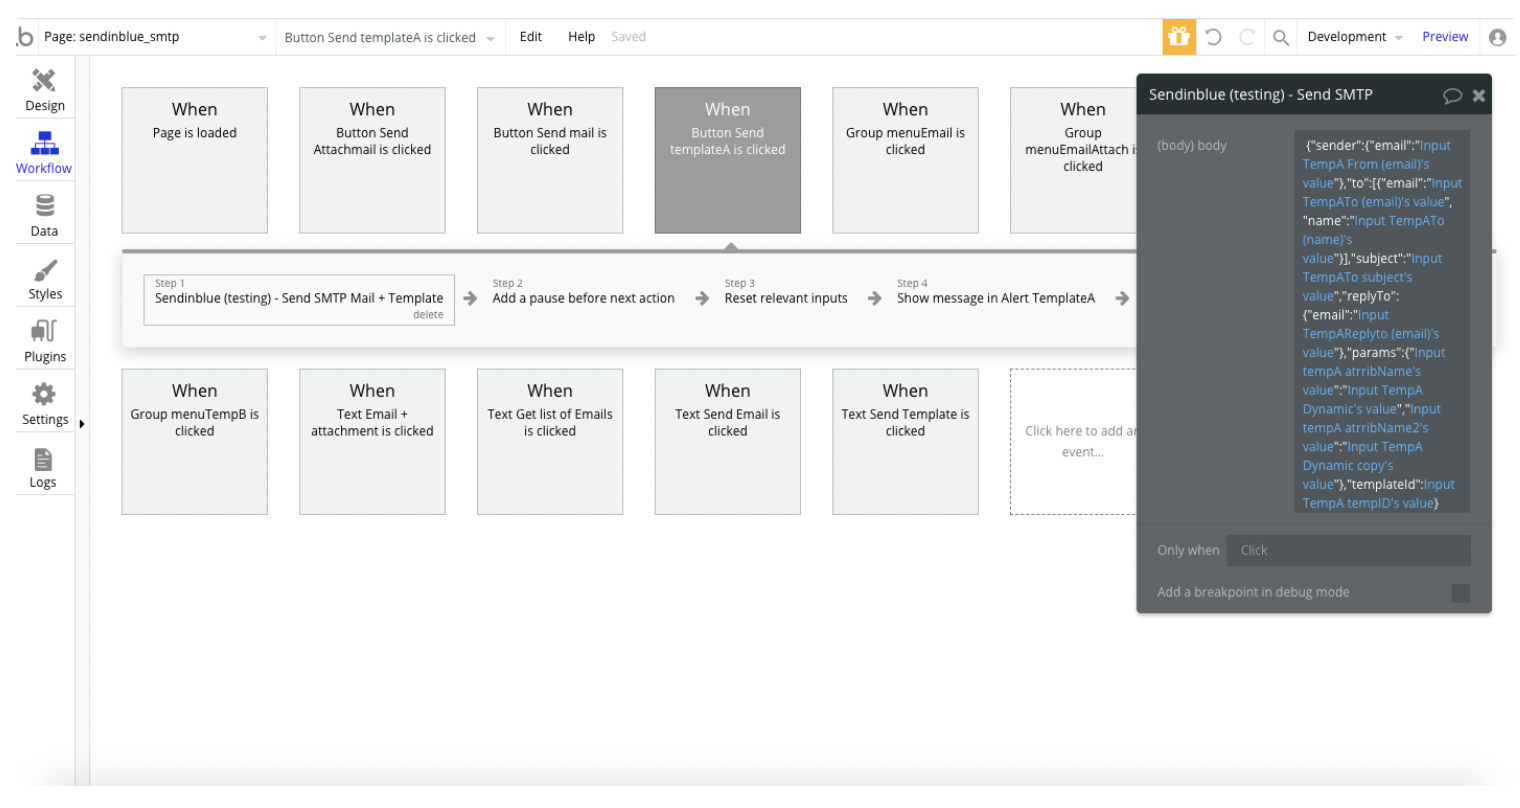This screenshot has height=808, width=1520.
Task: Open the search magnifier icon
Action: (1280, 37)
